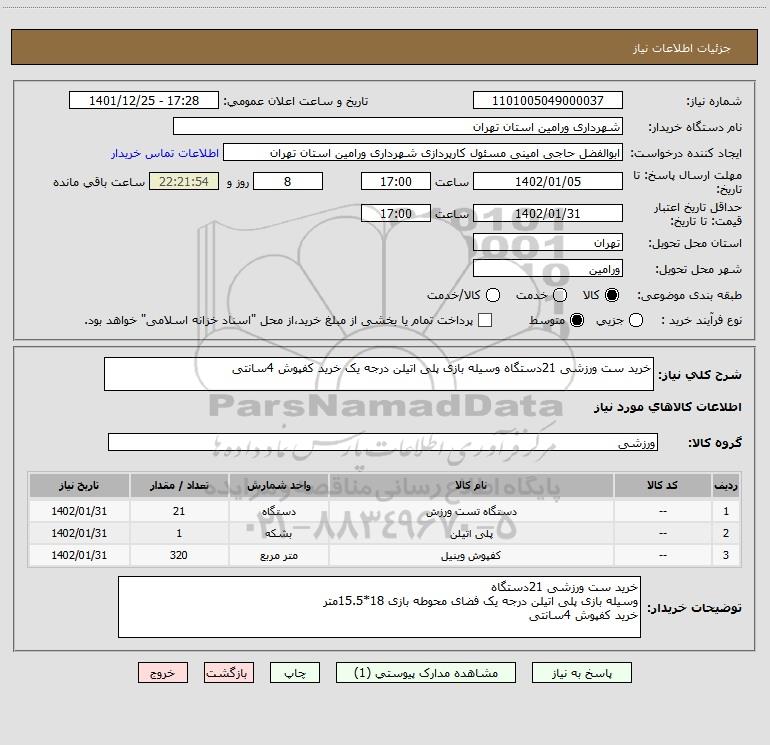Click the goods group field ورزشی
Screen dimensions: 770x745
click(x=383, y=442)
